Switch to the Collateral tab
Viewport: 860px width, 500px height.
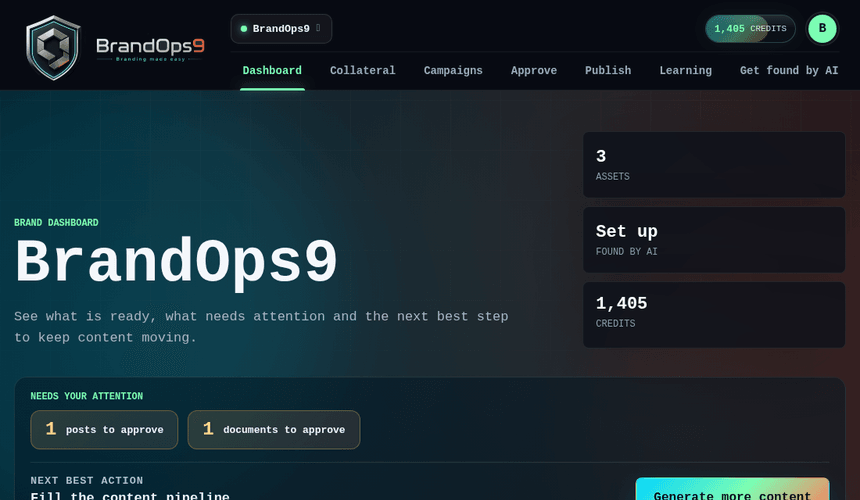[x=363, y=71]
